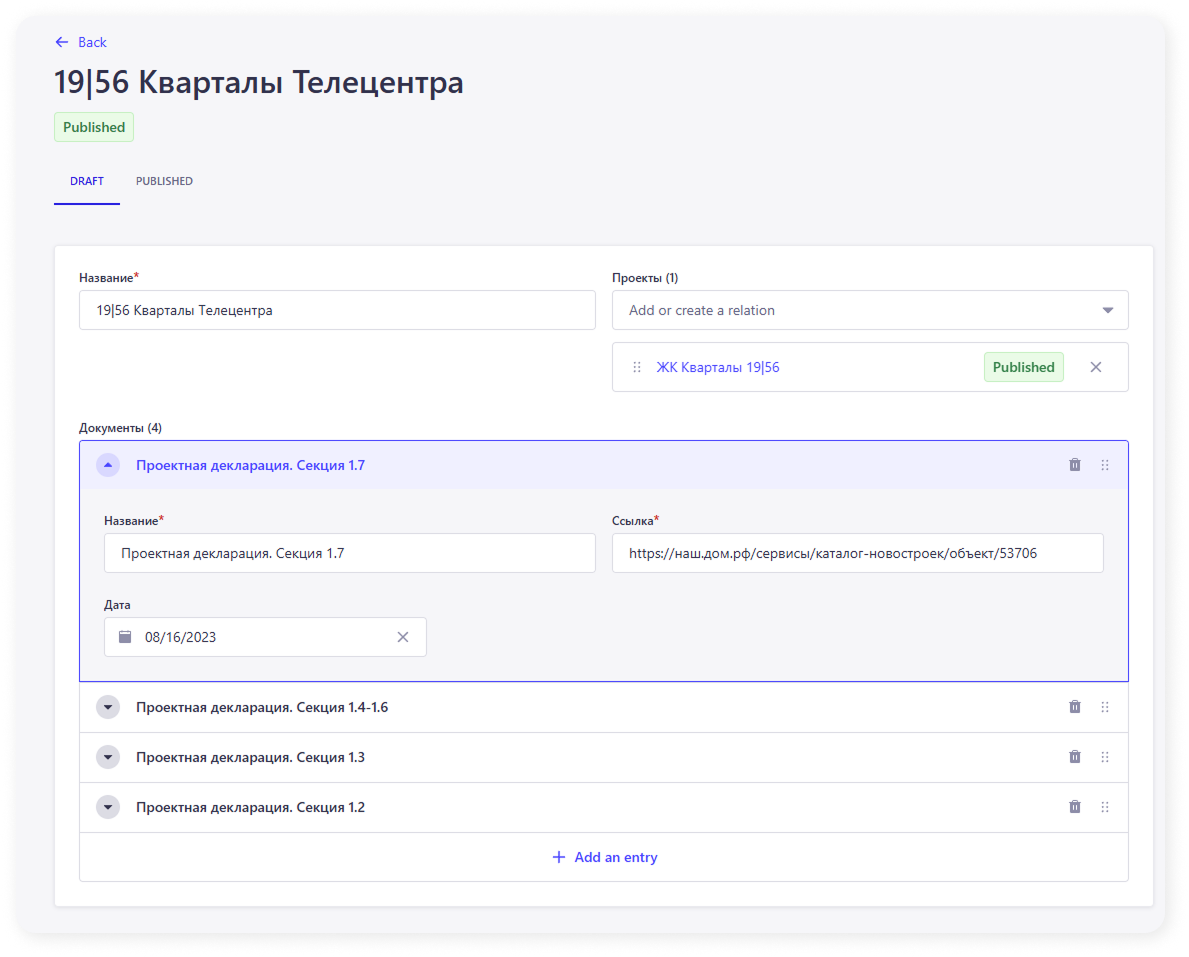1189x957 pixels.
Task: Expand Проектная декларация. Секция 1.4-1.6
Action: click(x=108, y=707)
